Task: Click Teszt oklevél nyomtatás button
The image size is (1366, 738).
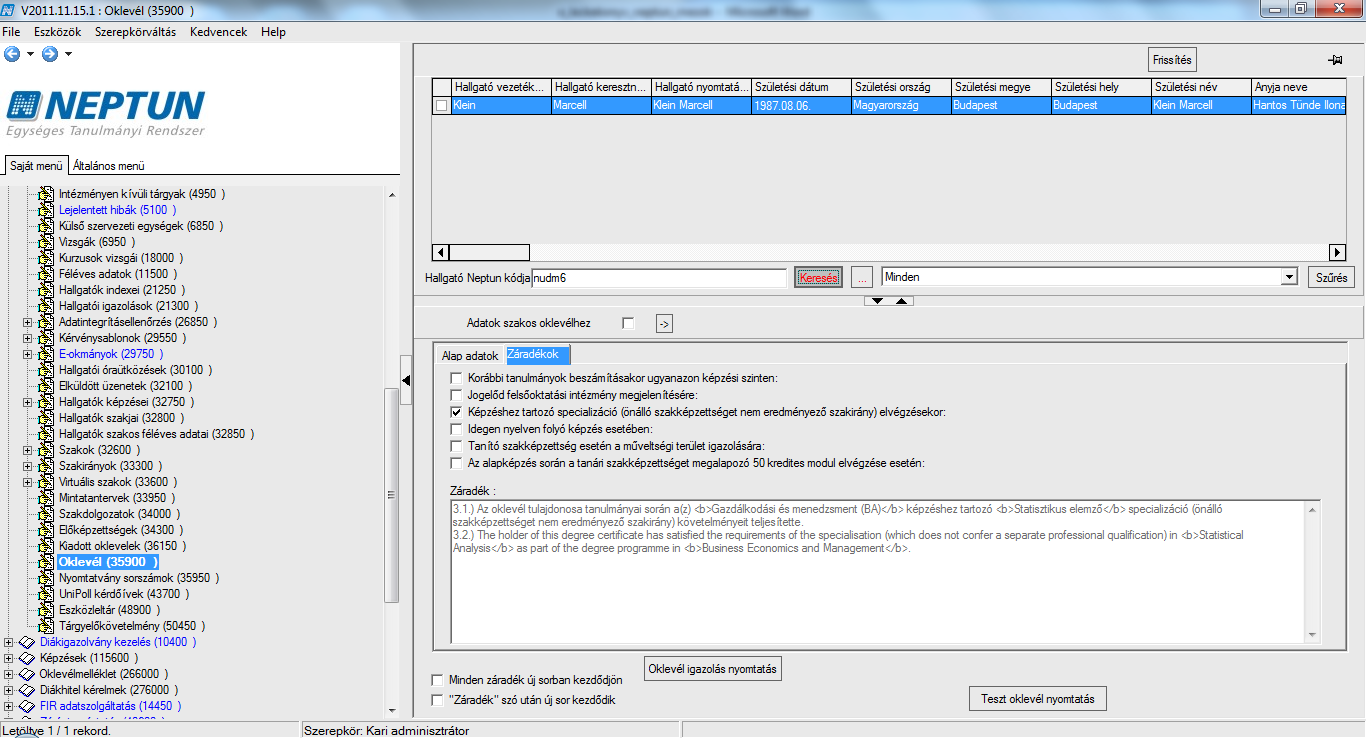Action: click(1038, 698)
